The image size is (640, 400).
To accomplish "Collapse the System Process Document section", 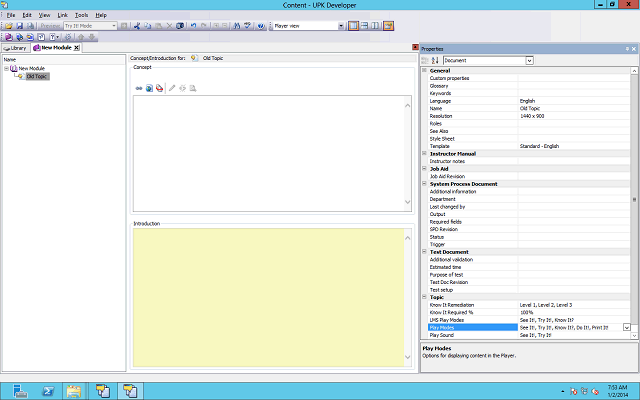I will pyautogui.click(x=424, y=184).
